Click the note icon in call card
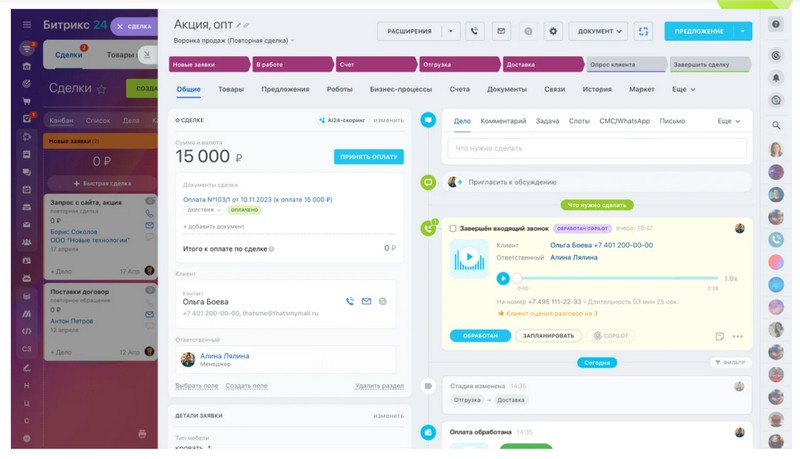Viewport: 800px width, 459px height. coord(719,336)
